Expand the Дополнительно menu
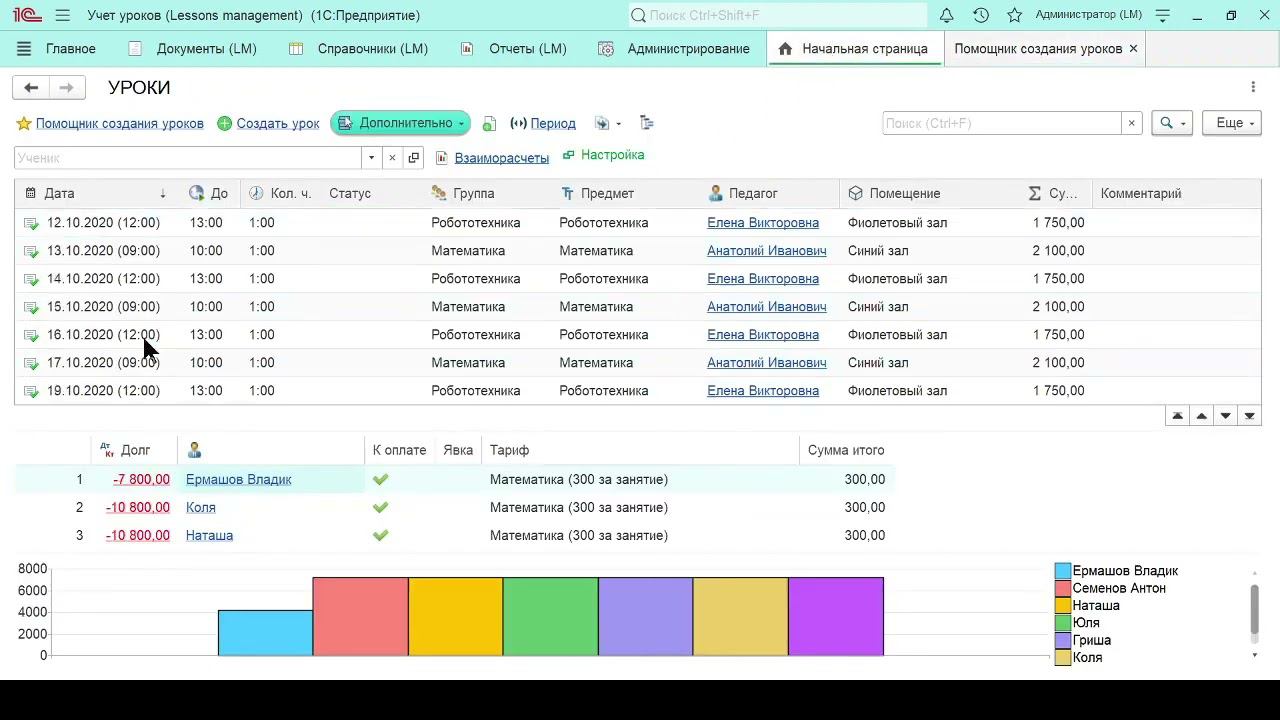 tap(400, 123)
